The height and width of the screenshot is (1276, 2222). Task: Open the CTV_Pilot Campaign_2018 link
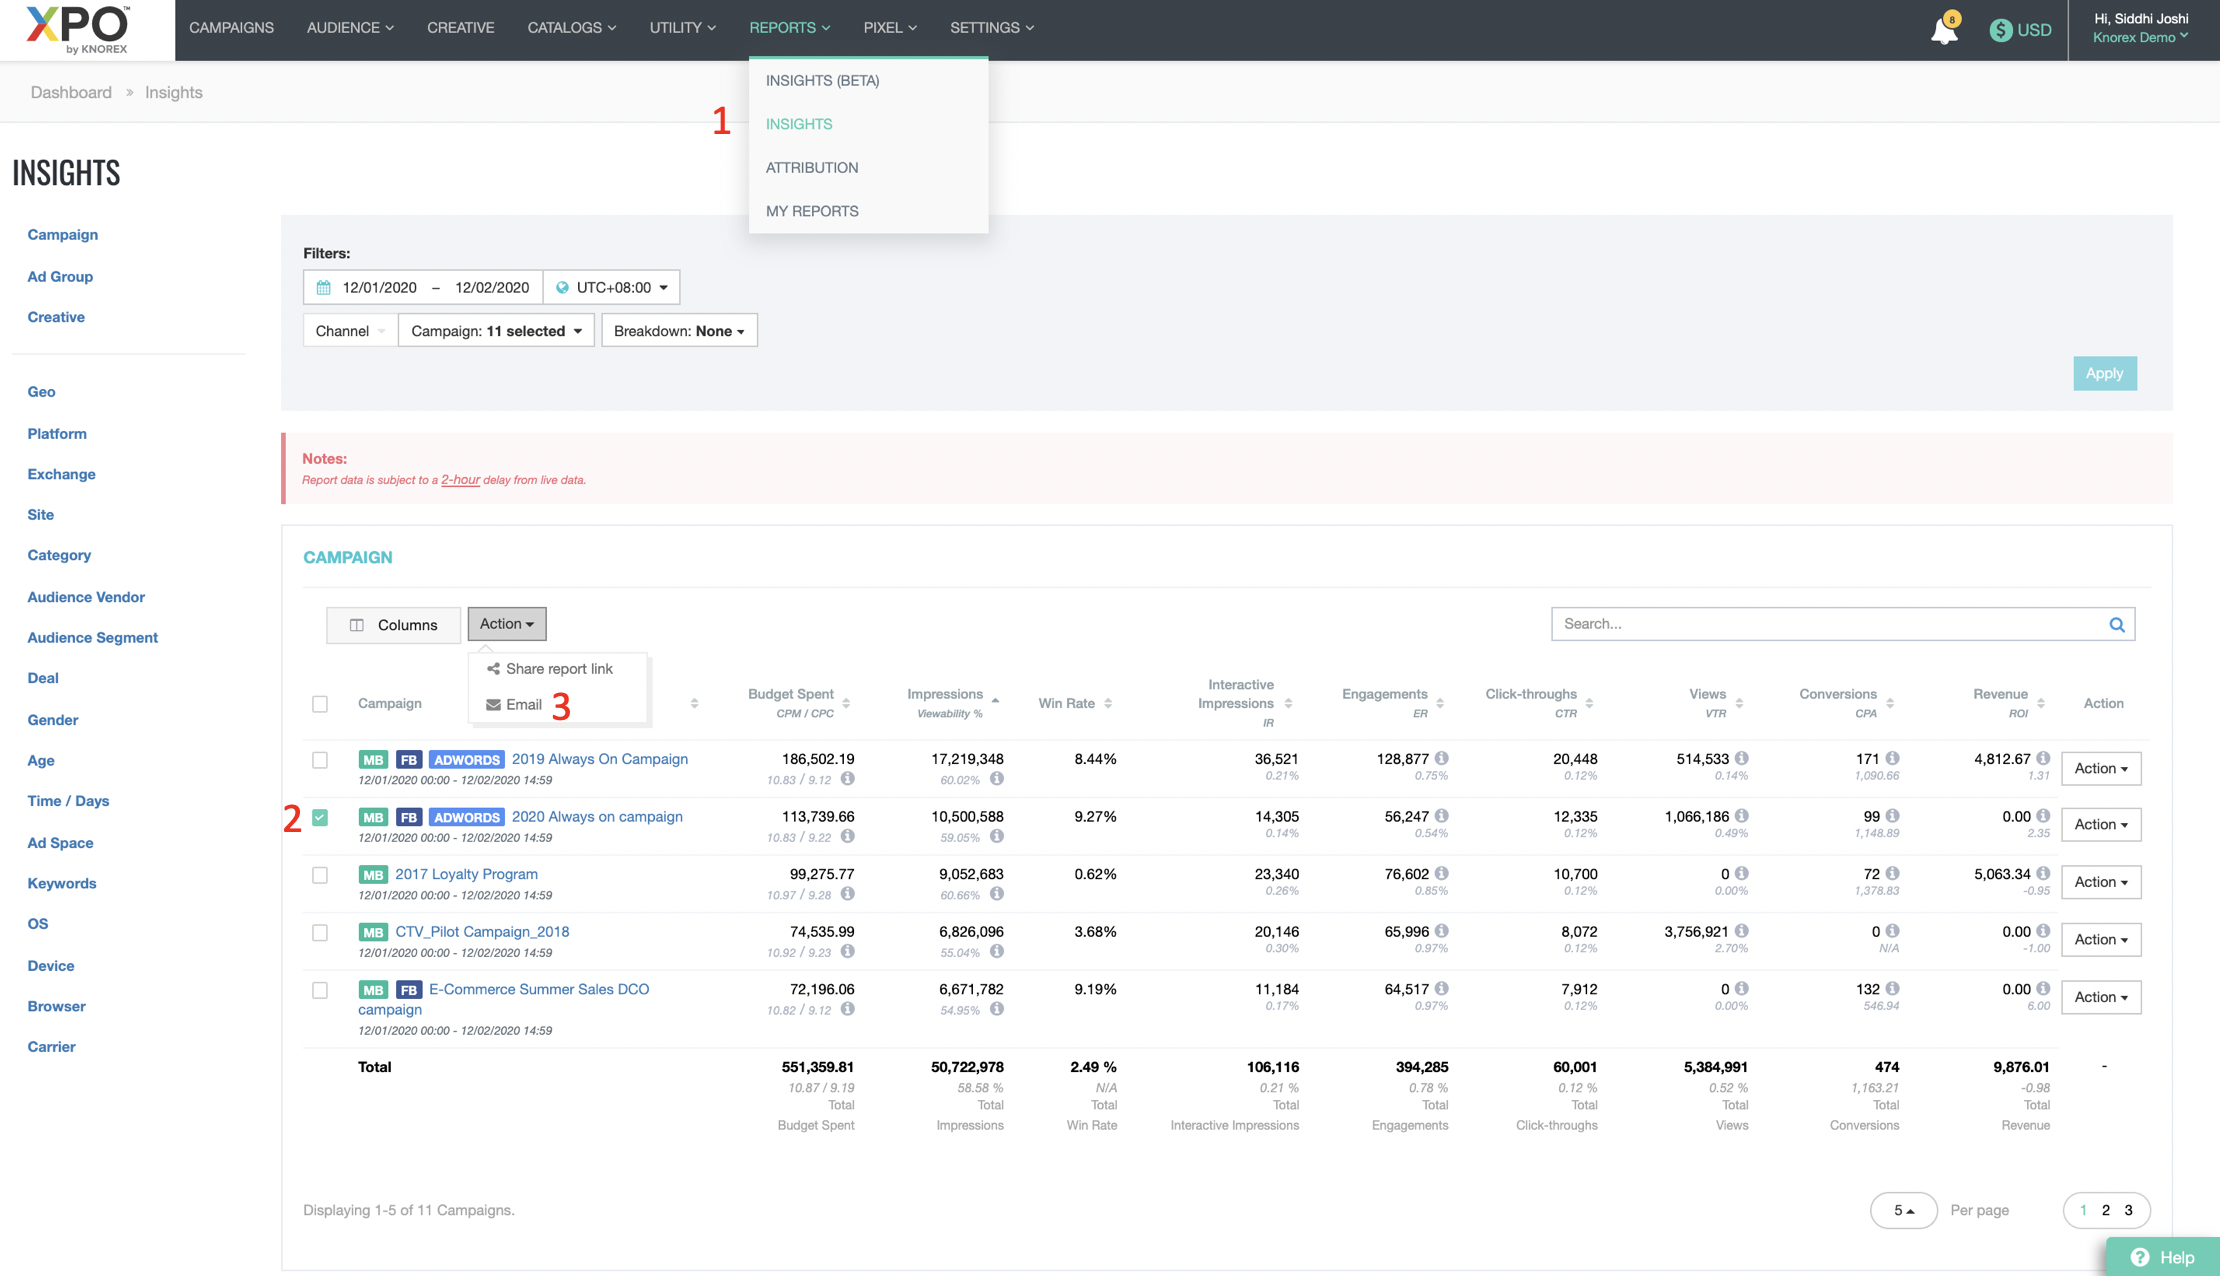click(482, 931)
